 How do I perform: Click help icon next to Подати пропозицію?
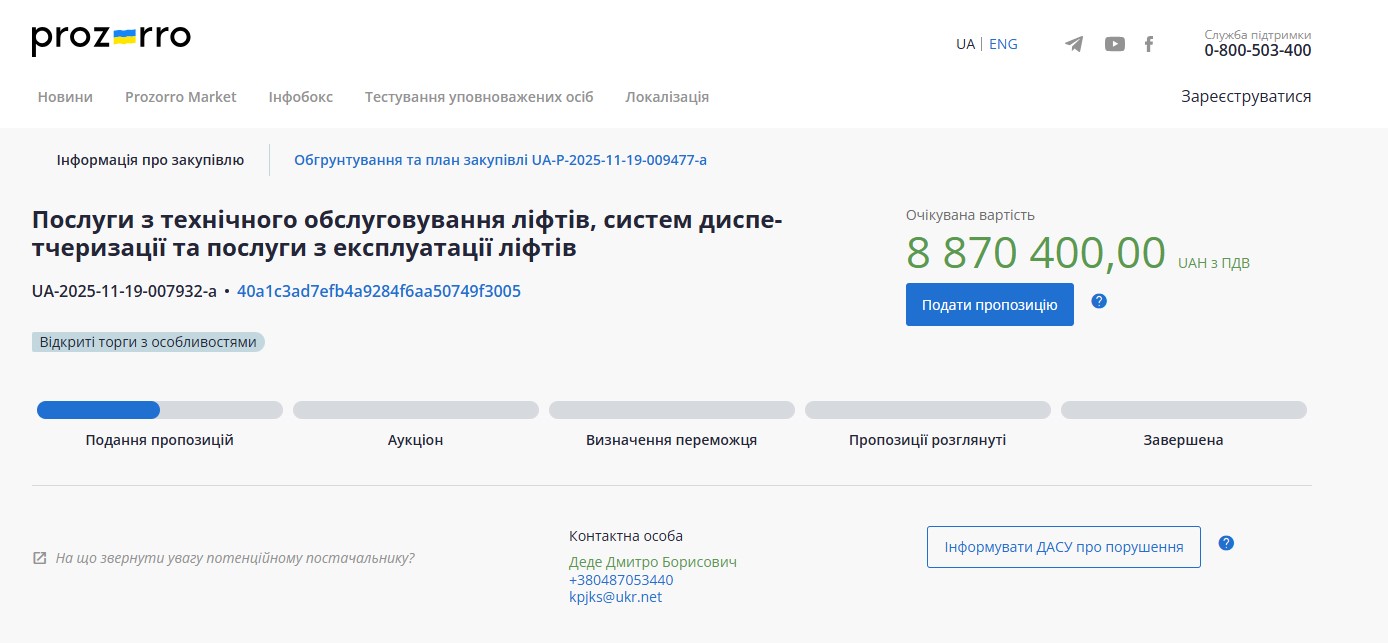click(x=1099, y=301)
